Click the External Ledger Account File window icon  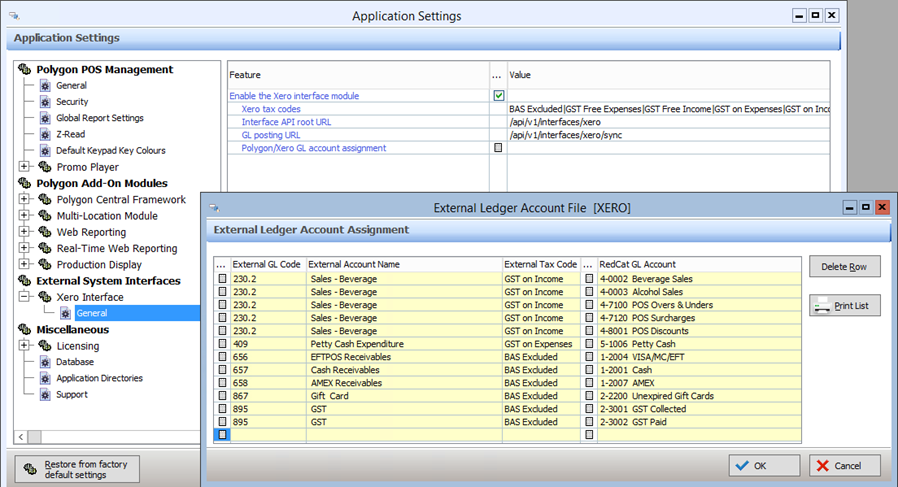pyautogui.click(x=214, y=207)
